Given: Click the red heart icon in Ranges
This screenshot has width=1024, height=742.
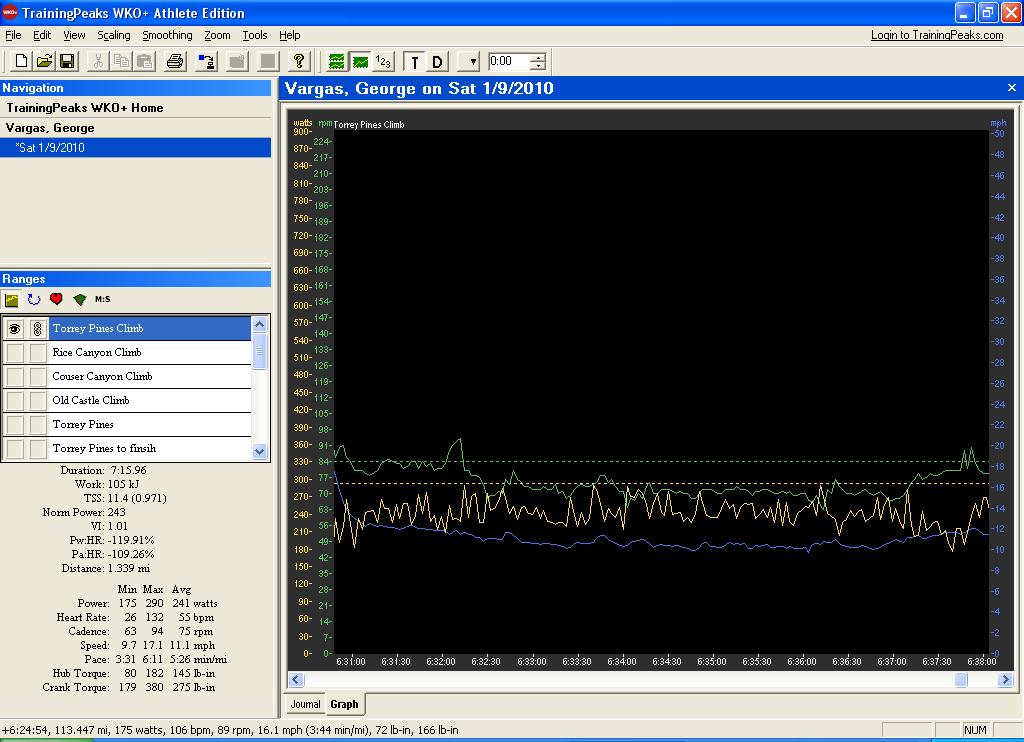Looking at the screenshot, I should pos(57,299).
